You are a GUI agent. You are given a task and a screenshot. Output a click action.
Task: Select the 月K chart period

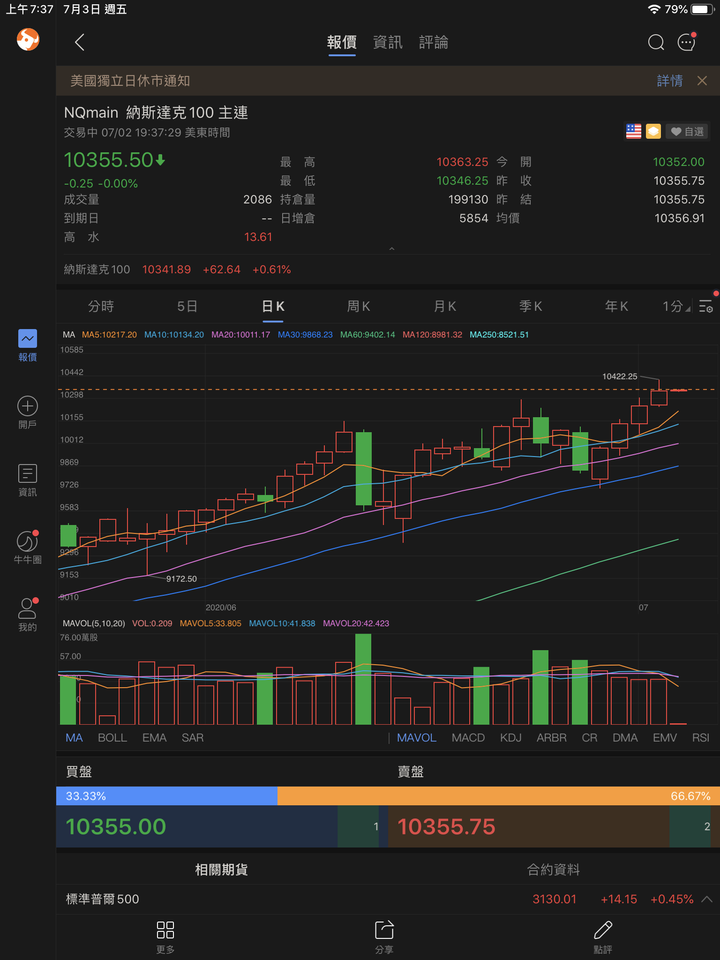[x=445, y=306]
